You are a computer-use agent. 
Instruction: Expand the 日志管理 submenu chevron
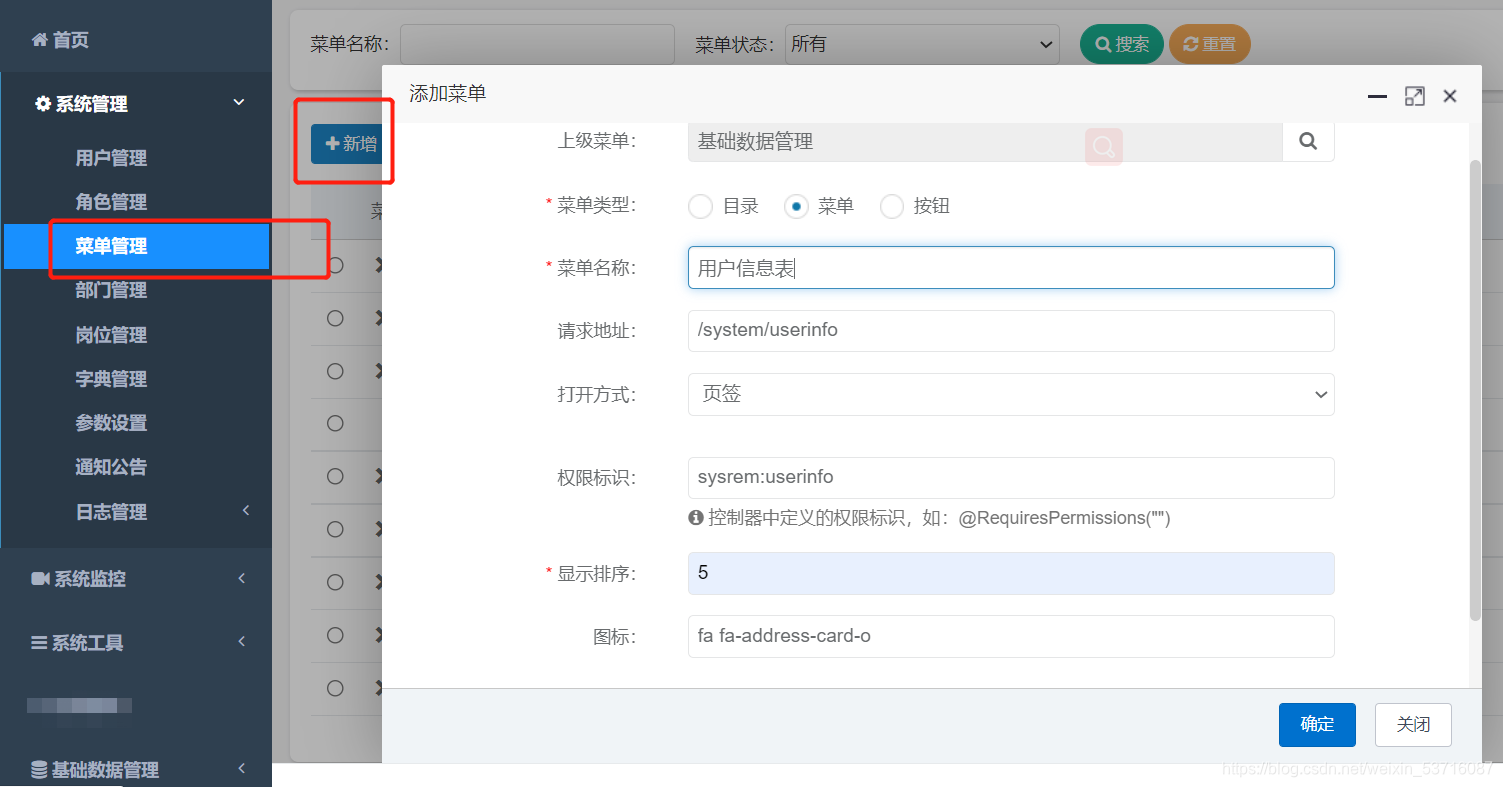246,511
